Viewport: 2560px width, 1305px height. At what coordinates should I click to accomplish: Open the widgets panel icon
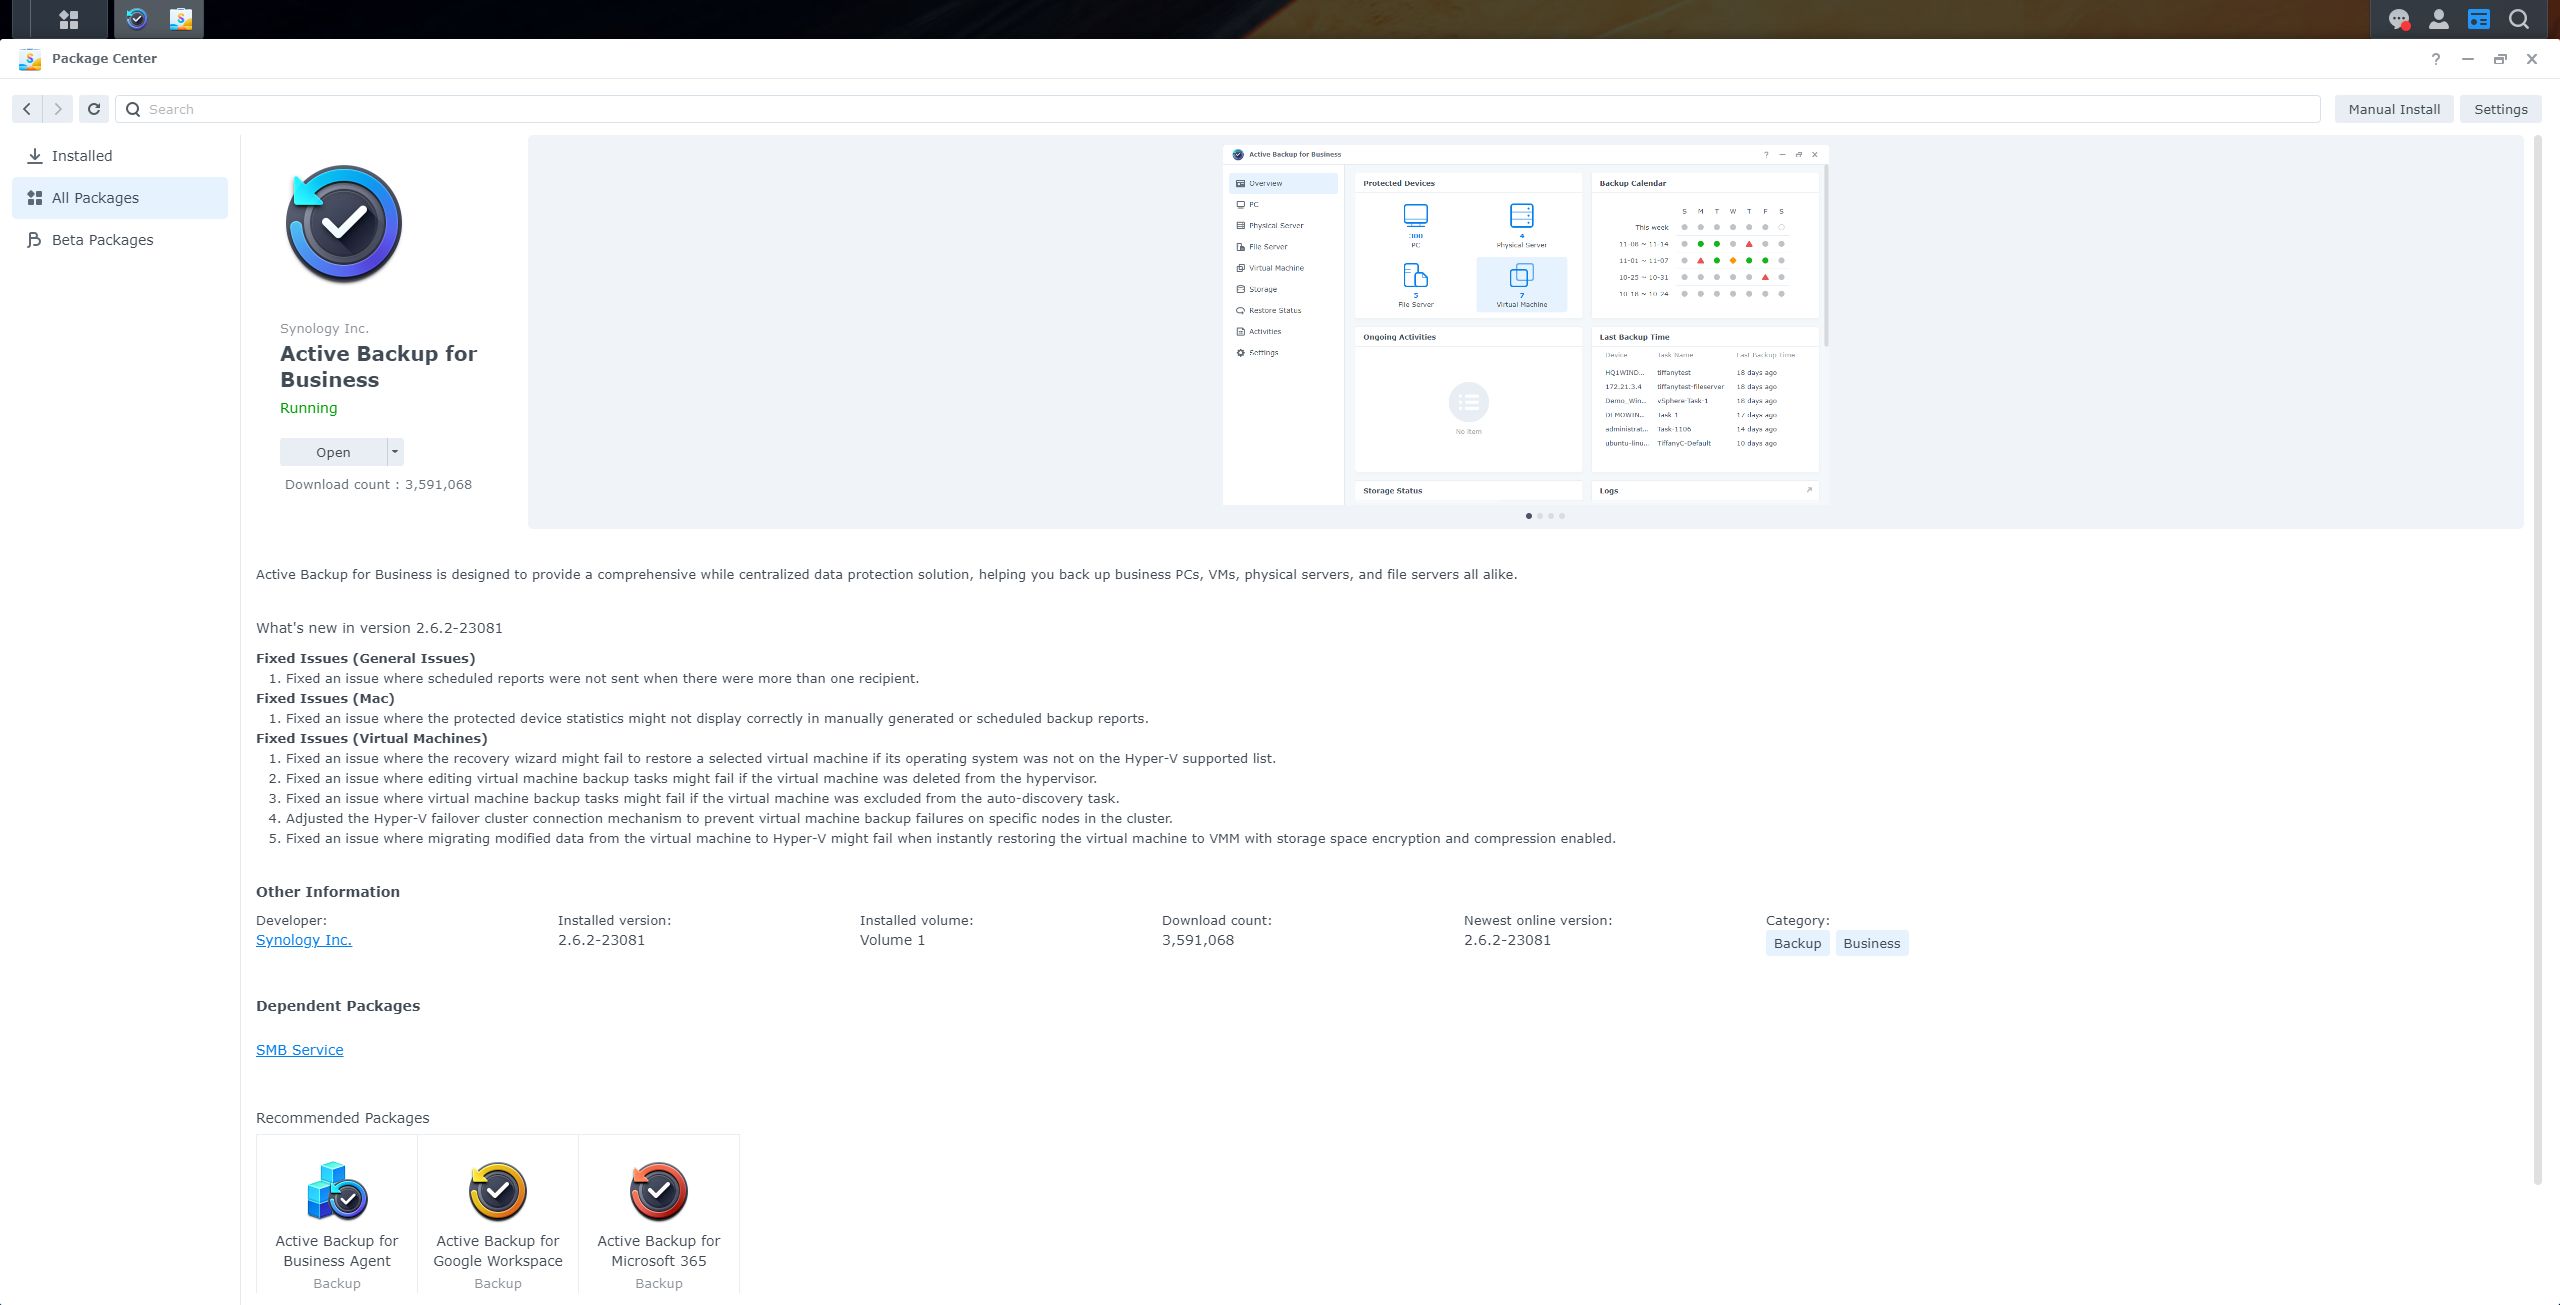pos(2478,19)
